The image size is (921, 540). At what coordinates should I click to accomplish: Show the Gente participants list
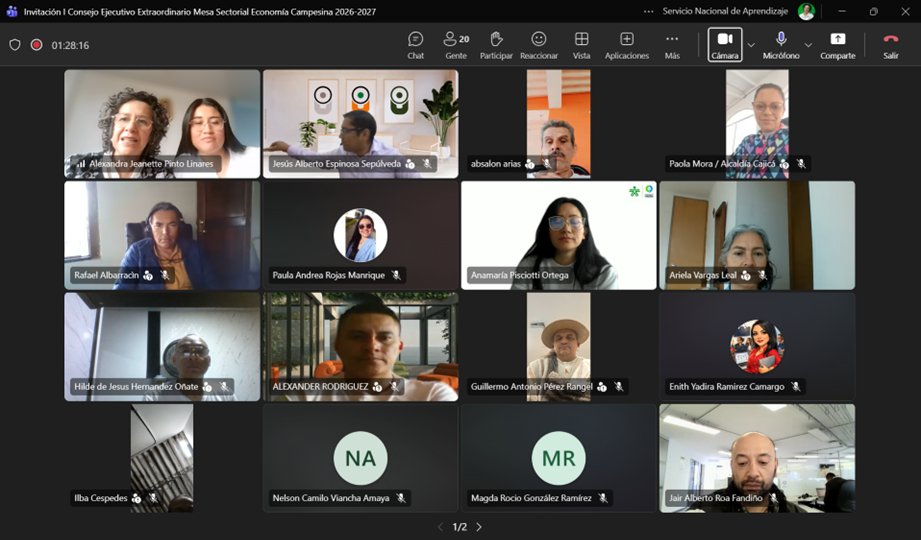(456, 45)
